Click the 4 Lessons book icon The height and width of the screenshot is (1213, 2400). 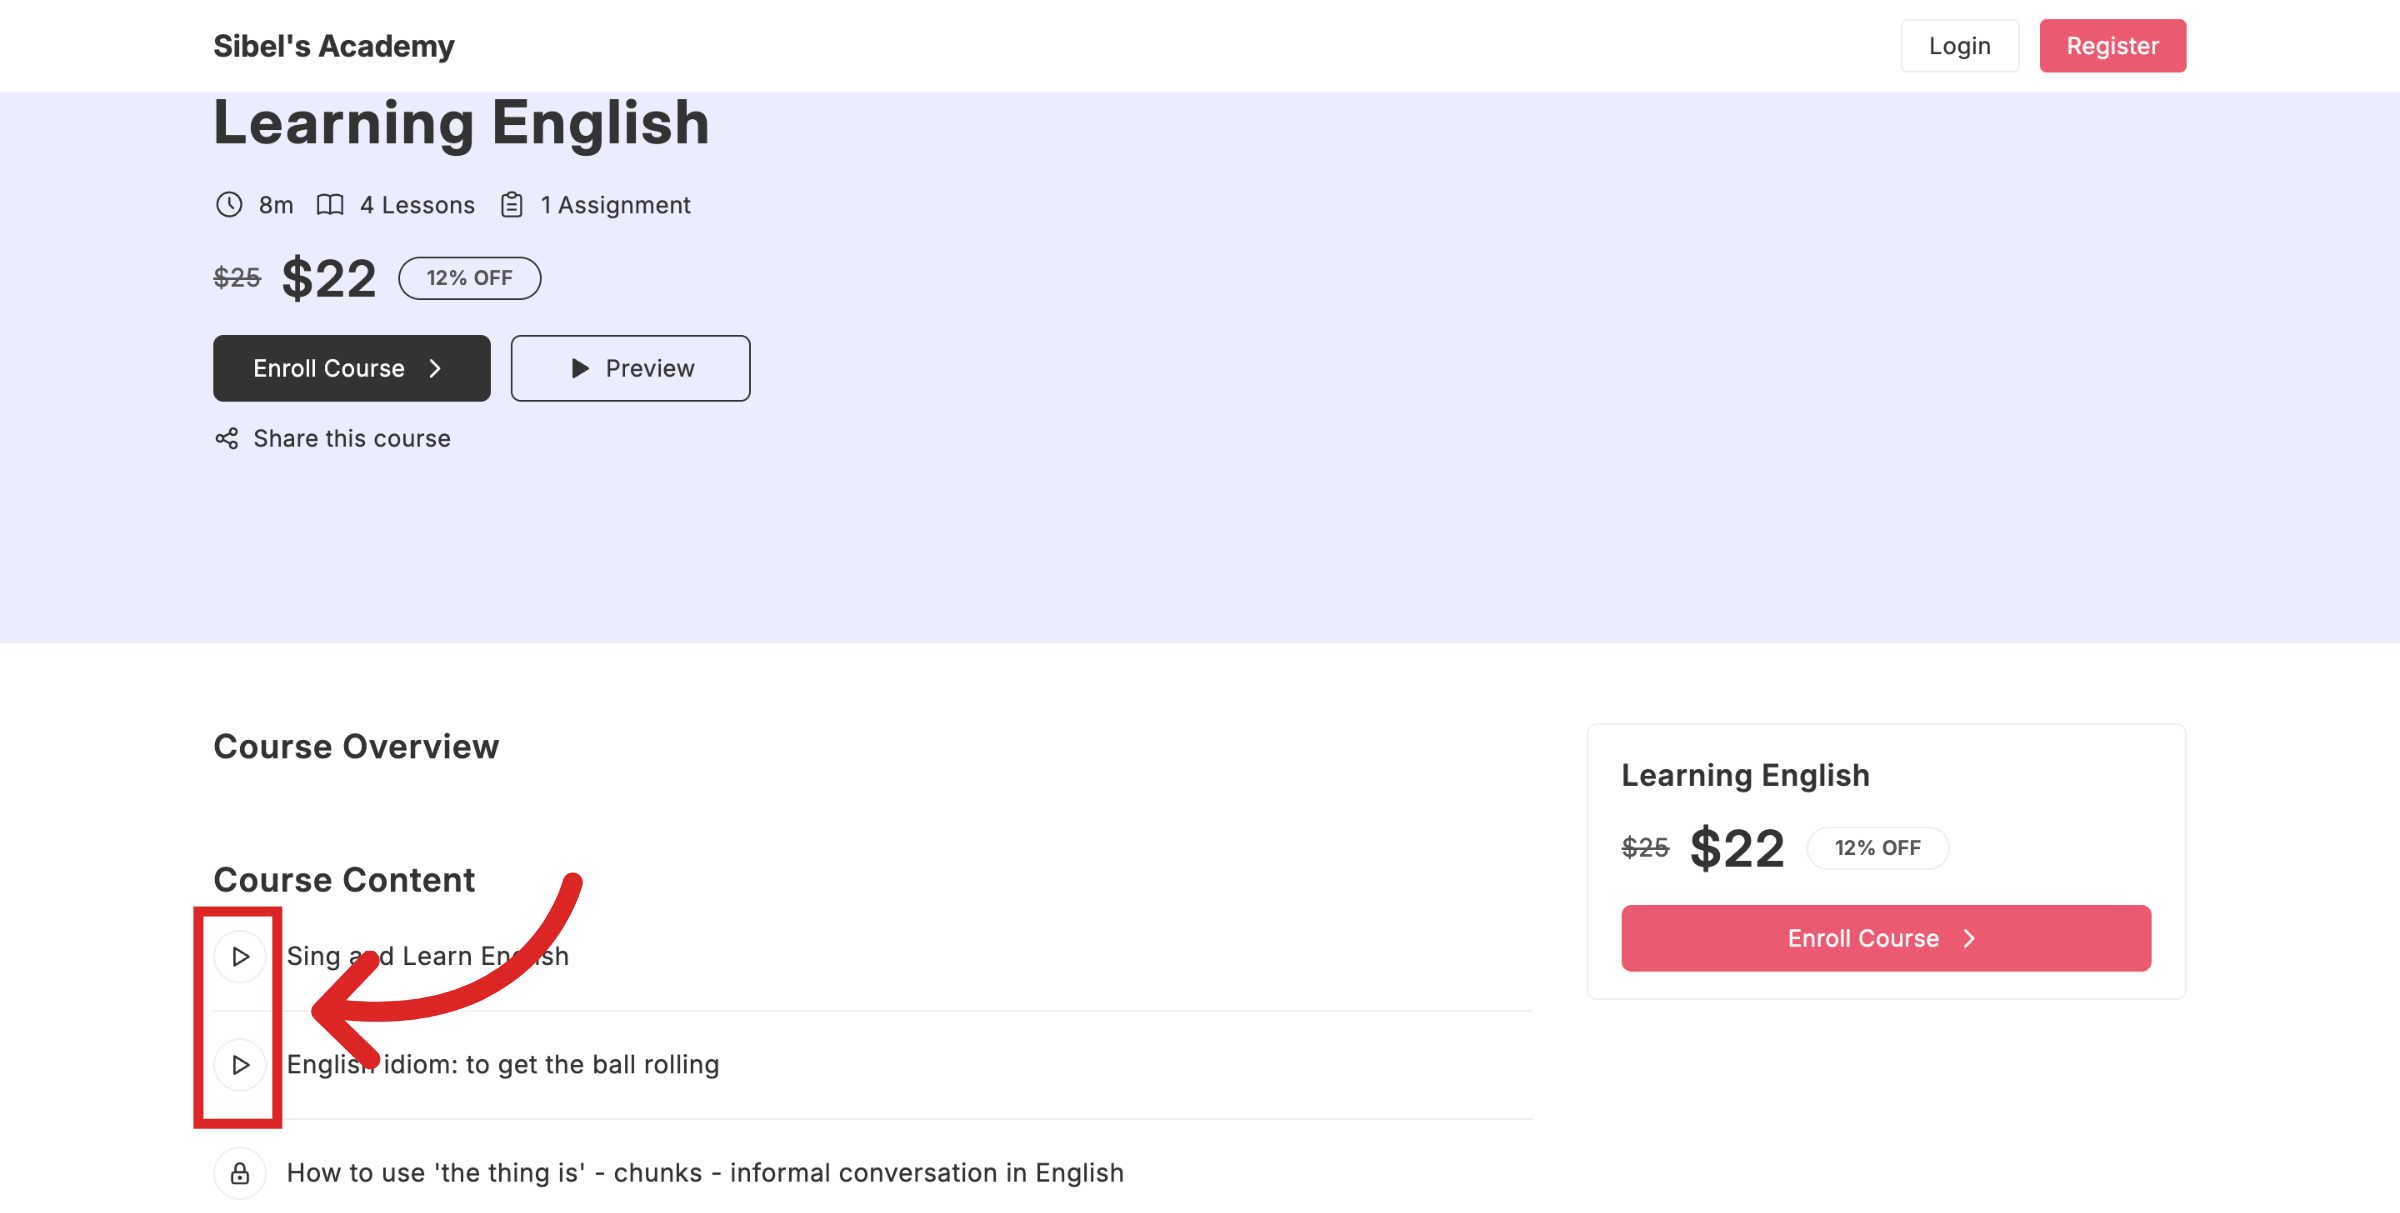tap(330, 204)
